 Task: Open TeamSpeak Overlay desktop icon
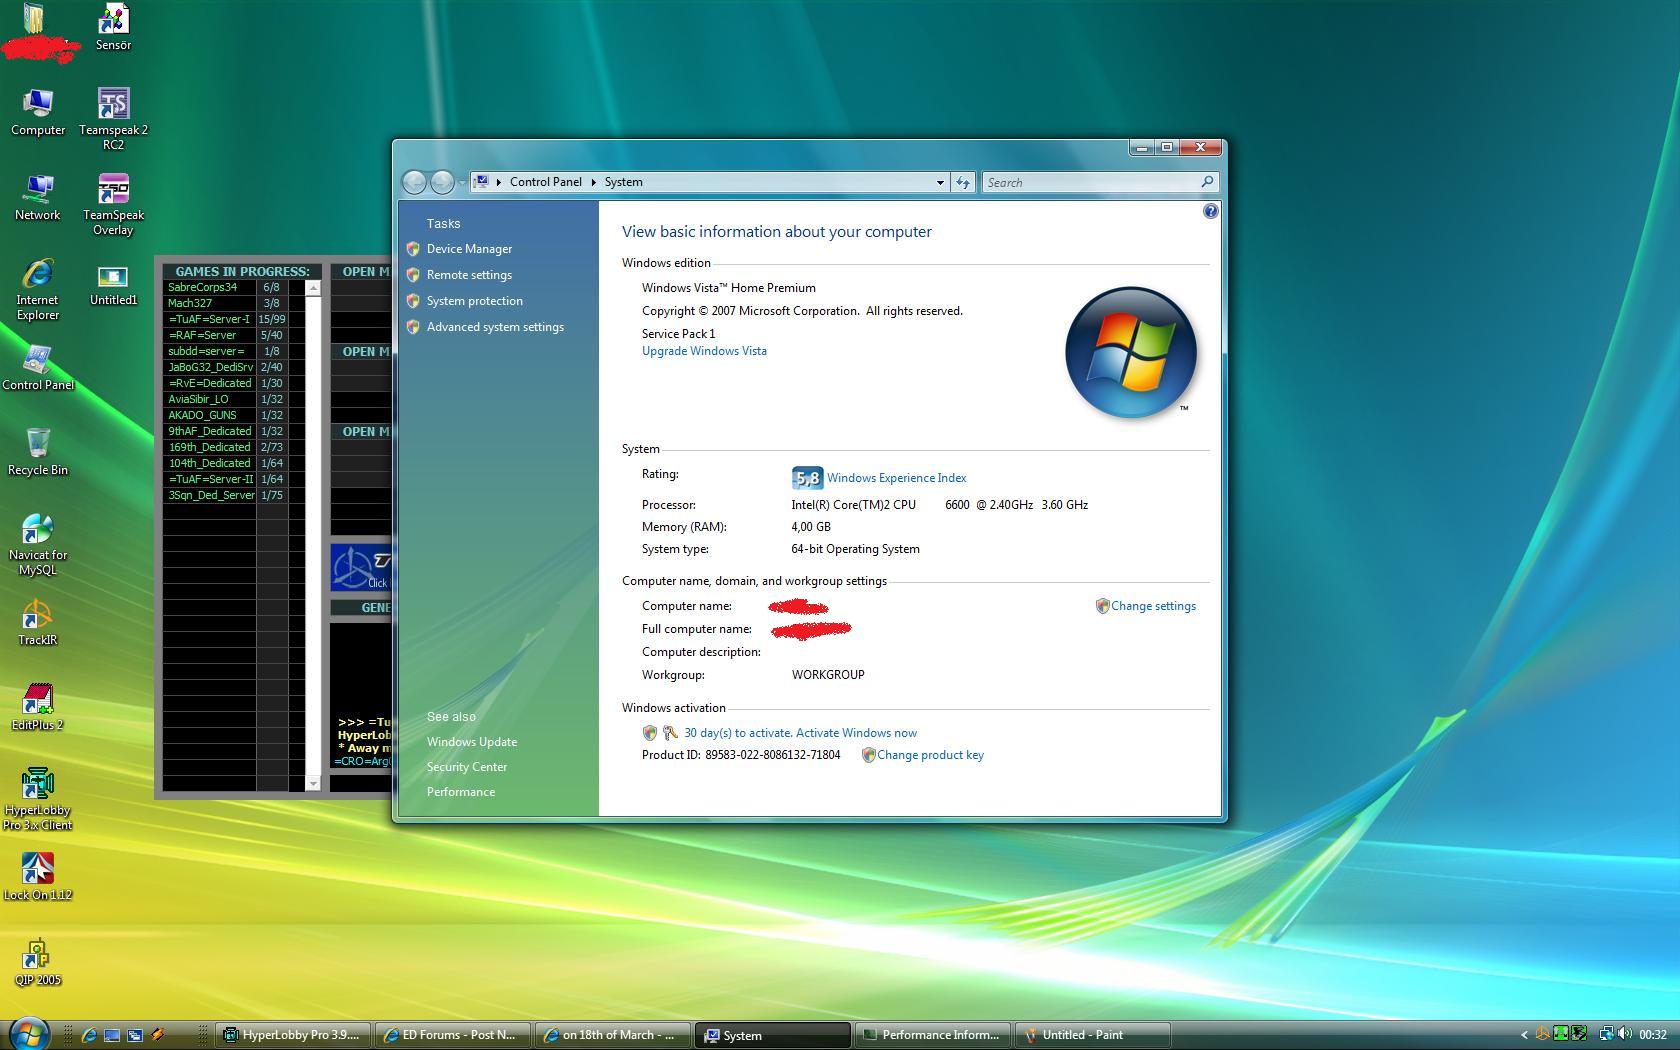(113, 204)
